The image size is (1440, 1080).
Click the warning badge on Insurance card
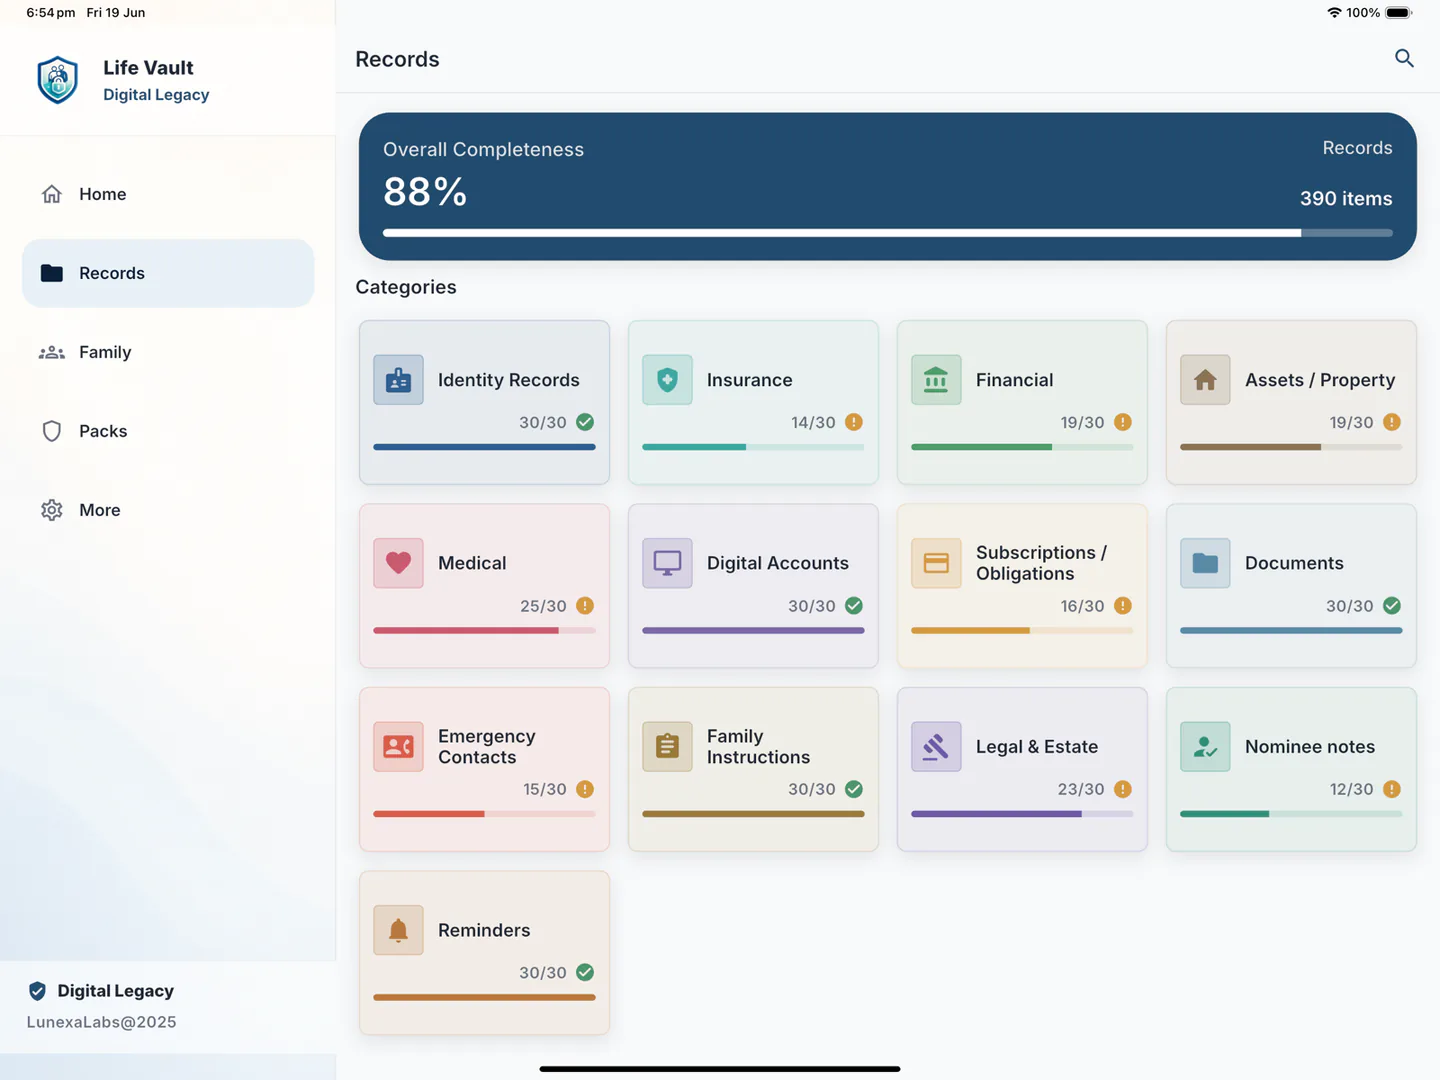[x=854, y=422]
